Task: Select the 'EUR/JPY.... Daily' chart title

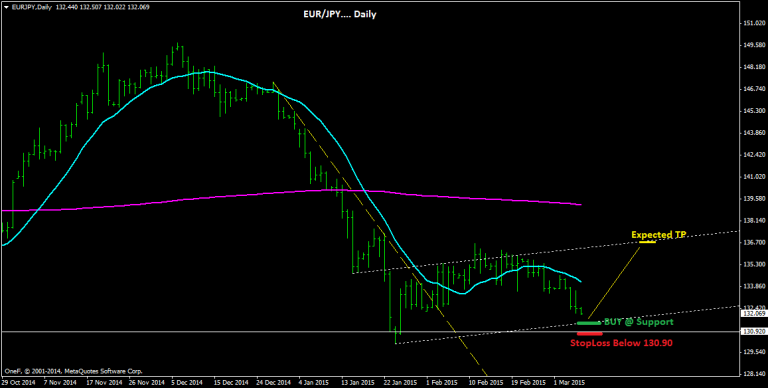Action: click(x=339, y=15)
